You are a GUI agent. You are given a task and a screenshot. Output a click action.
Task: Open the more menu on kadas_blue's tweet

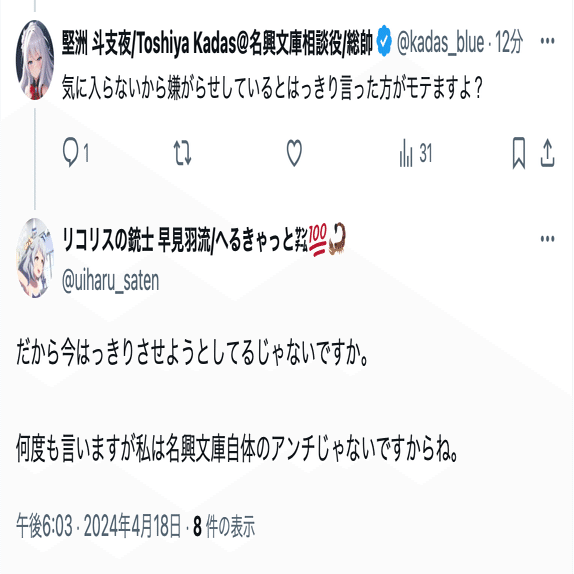point(547,41)
